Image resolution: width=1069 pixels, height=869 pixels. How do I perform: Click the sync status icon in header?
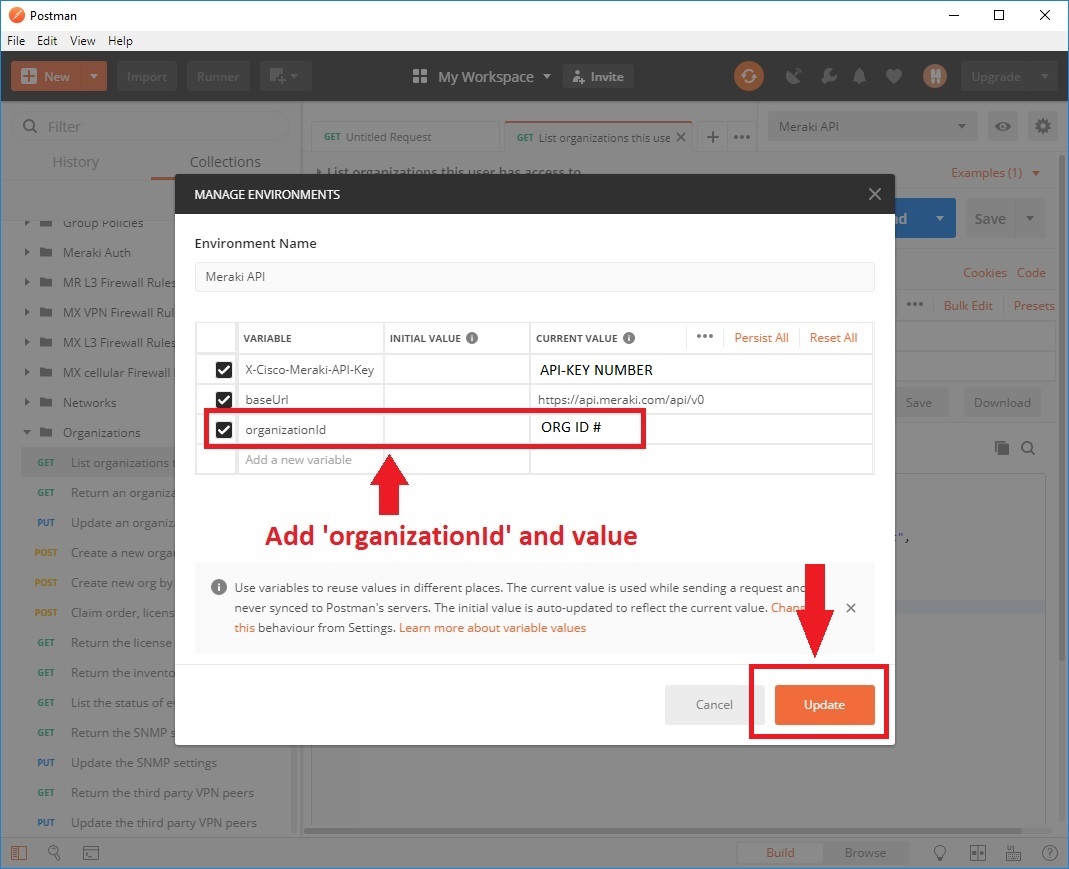(x=748, y=76)
